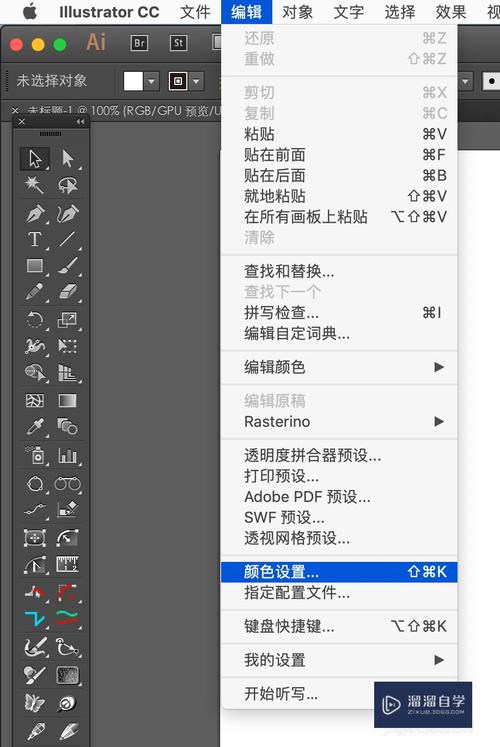
Task: Select the Width/Warp tool
Action: [x=35, y=346]
